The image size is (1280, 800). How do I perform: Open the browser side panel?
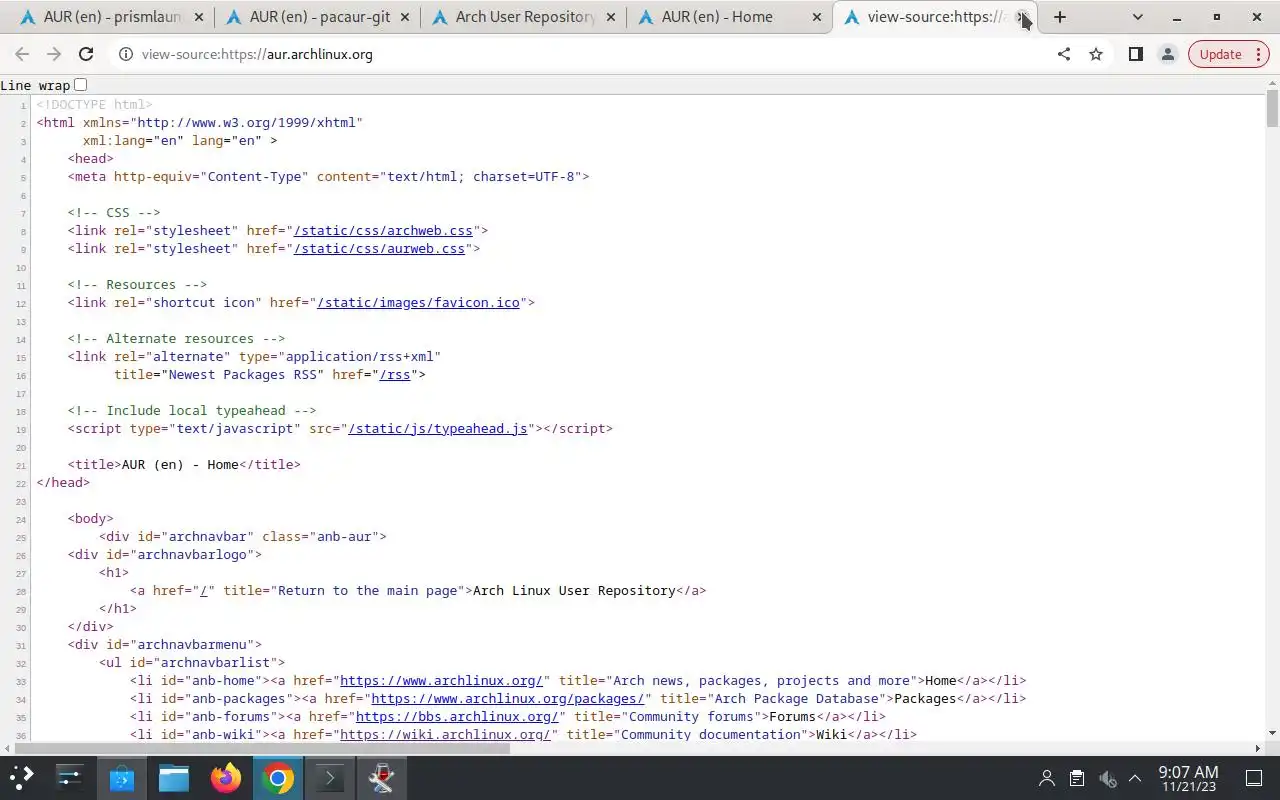tap(1135, 54)
